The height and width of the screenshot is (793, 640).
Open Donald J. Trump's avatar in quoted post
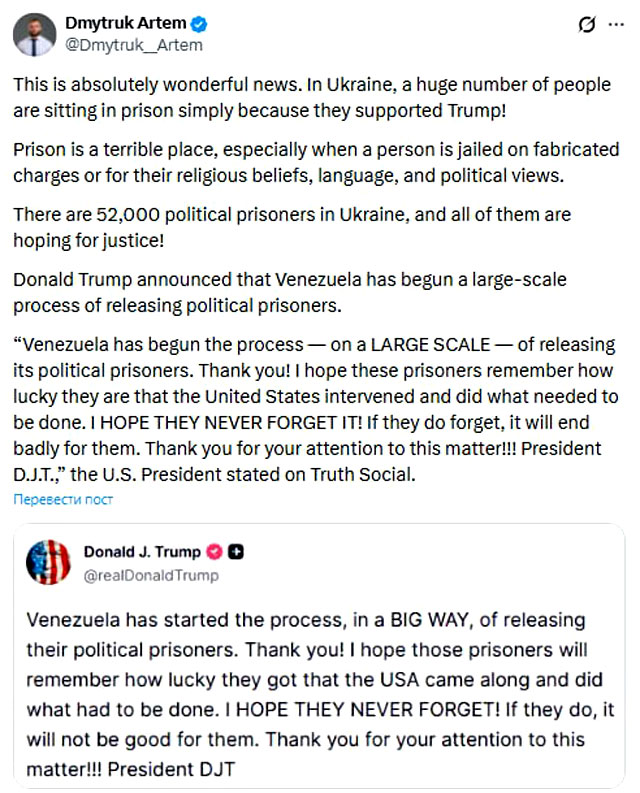coord(47,563)
